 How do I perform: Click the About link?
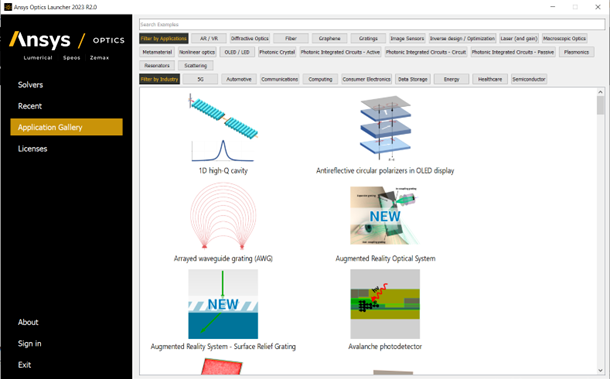28,322
